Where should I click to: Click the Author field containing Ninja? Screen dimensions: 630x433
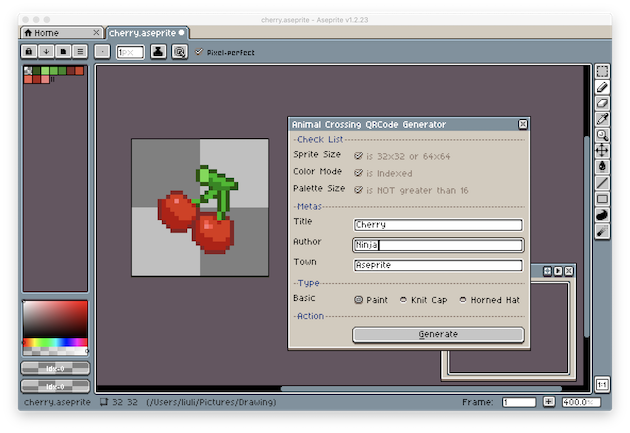tap(438, 245)
